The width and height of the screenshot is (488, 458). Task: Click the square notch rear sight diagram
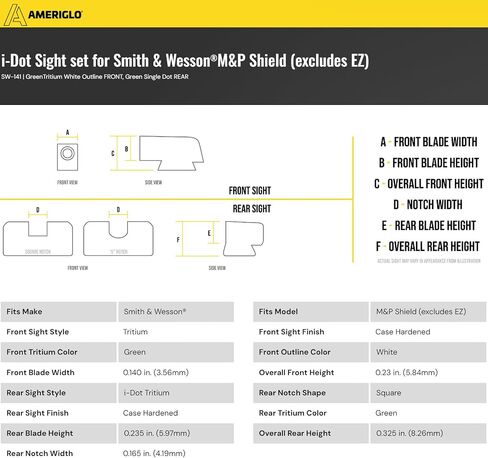38,238
